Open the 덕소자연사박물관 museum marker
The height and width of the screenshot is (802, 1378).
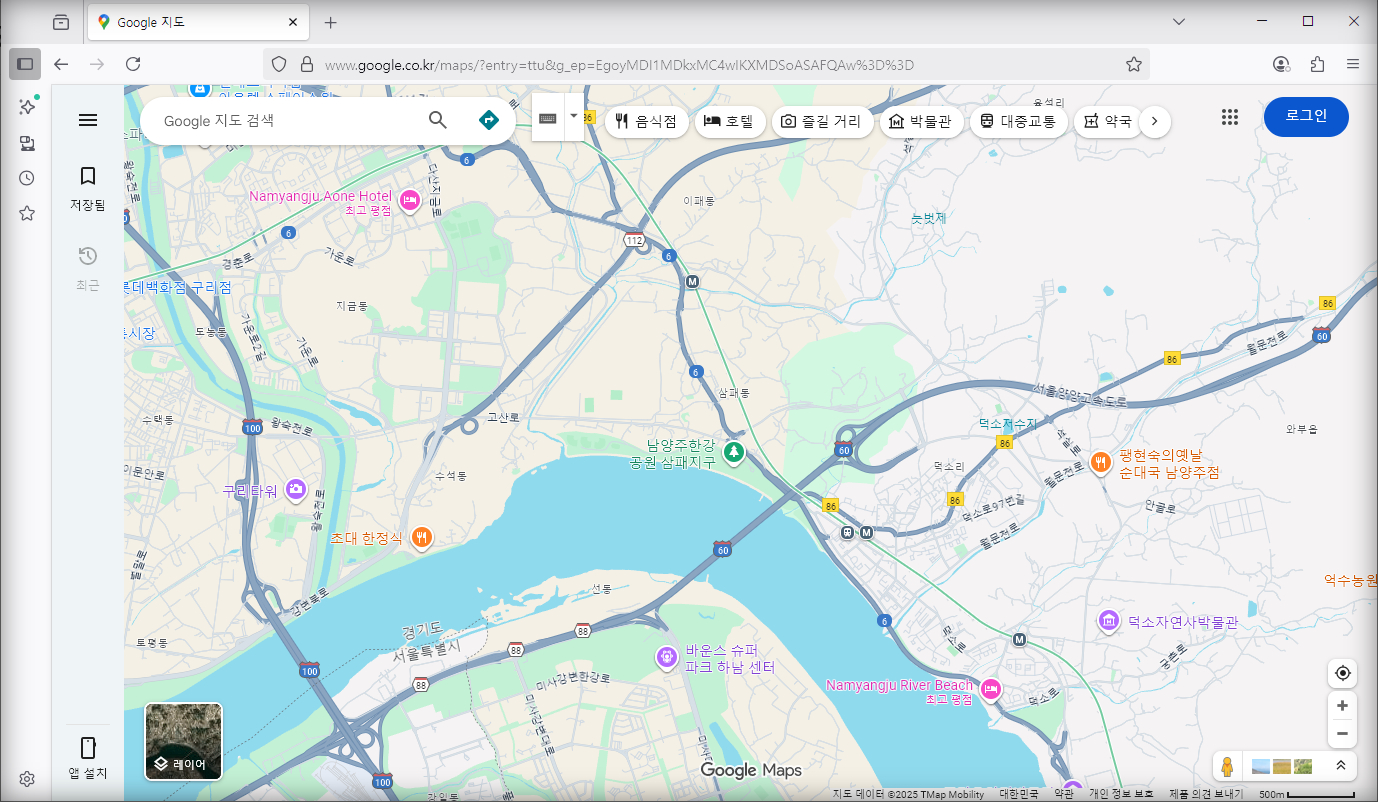coord(1108,621)
